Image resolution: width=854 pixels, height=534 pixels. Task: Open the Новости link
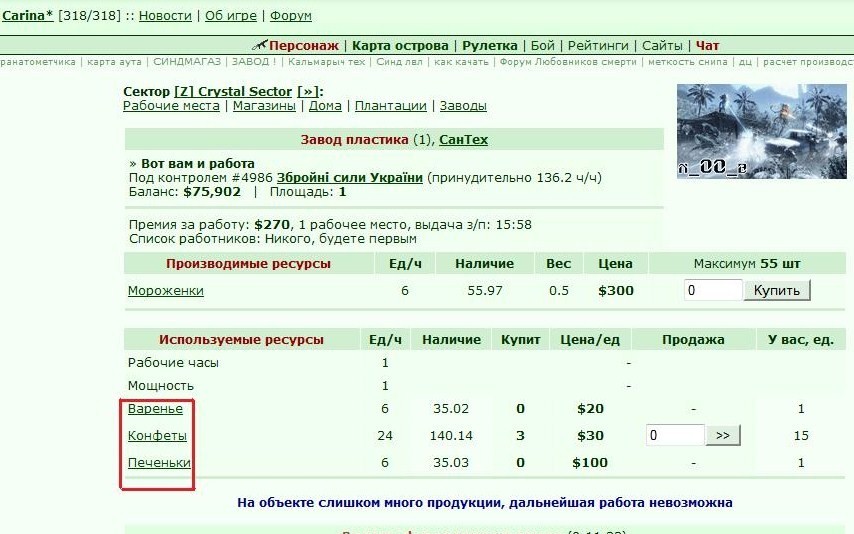click(x=165, y=15)
